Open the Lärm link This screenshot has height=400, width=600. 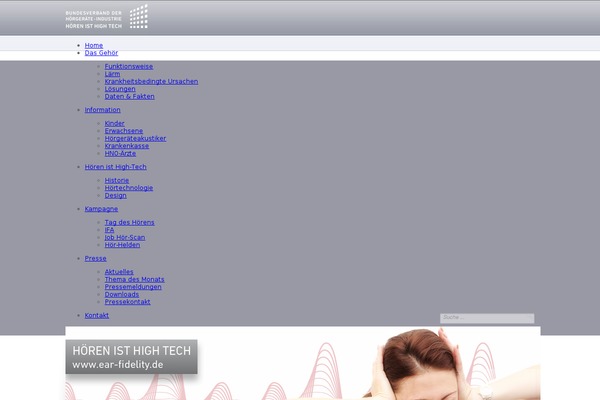pos(112,74)
